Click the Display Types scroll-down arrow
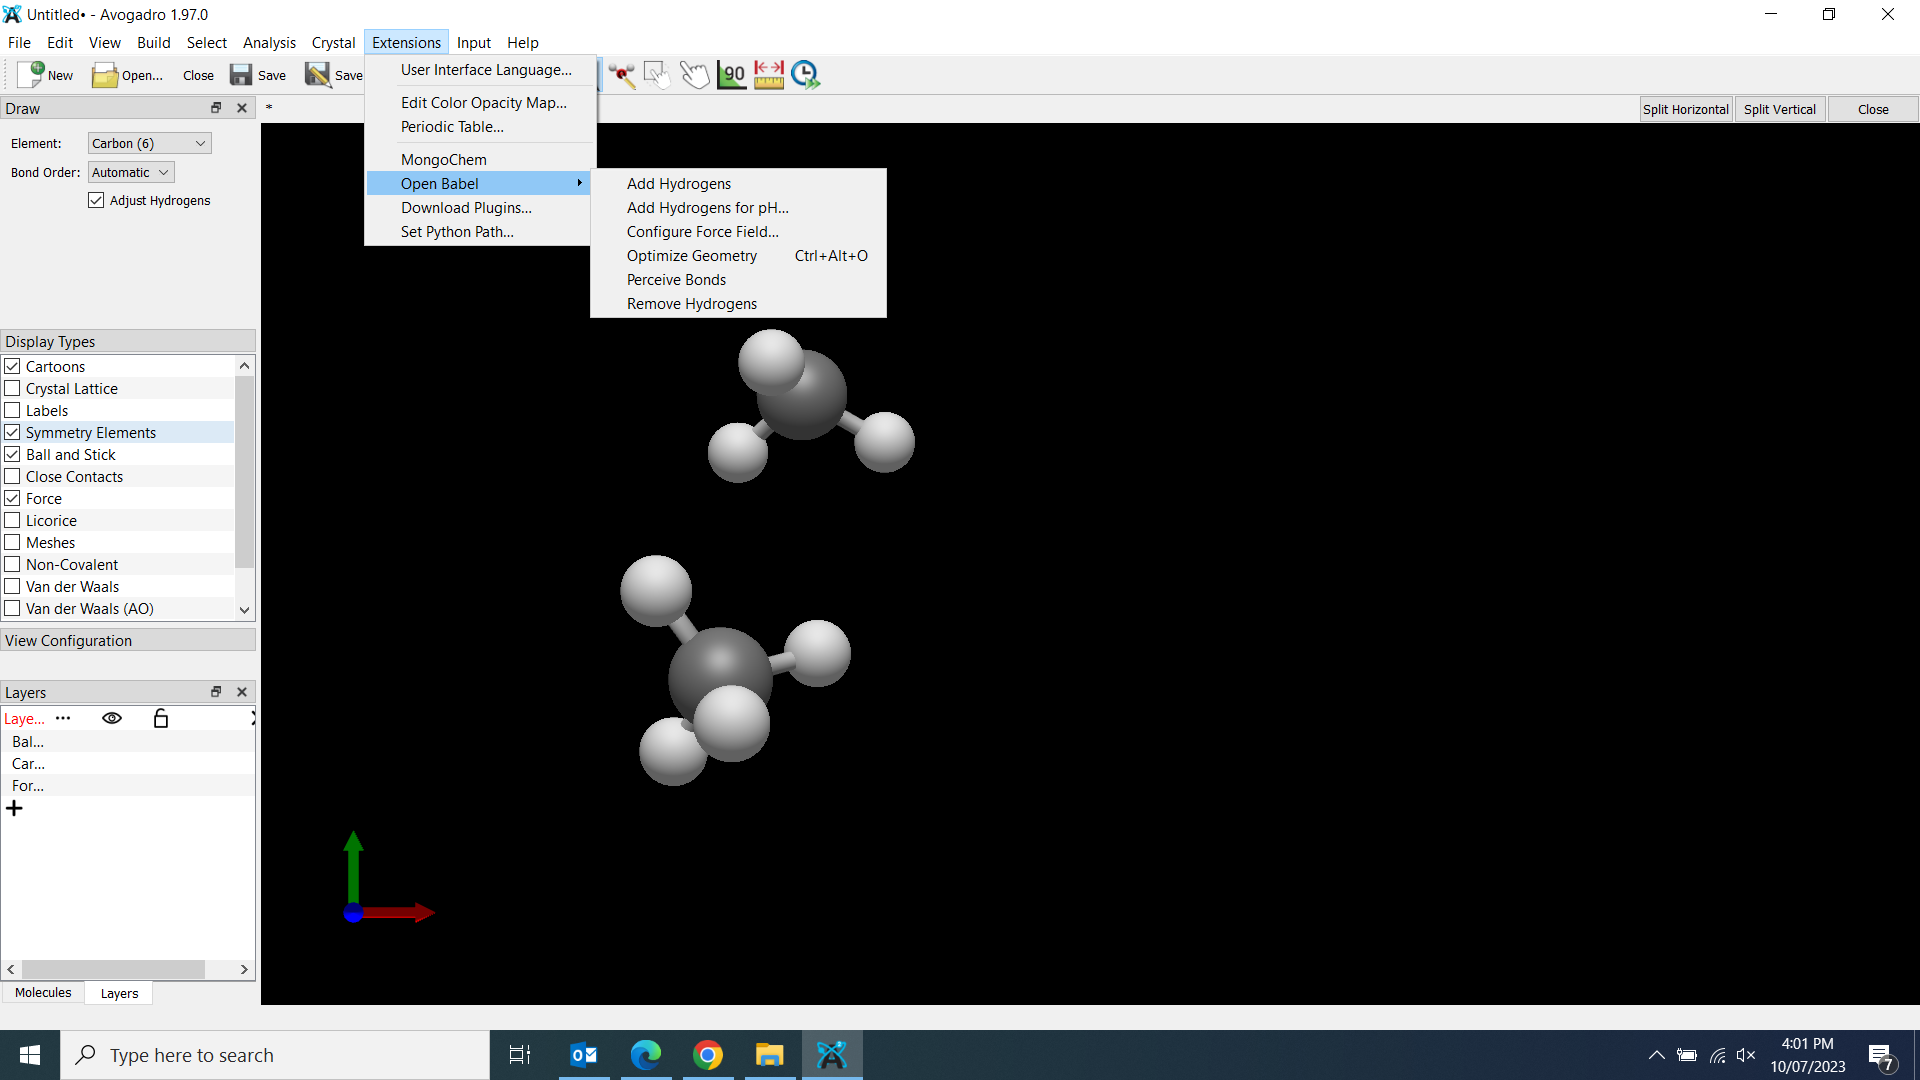1920x1080 pixels. pos(244,609)
